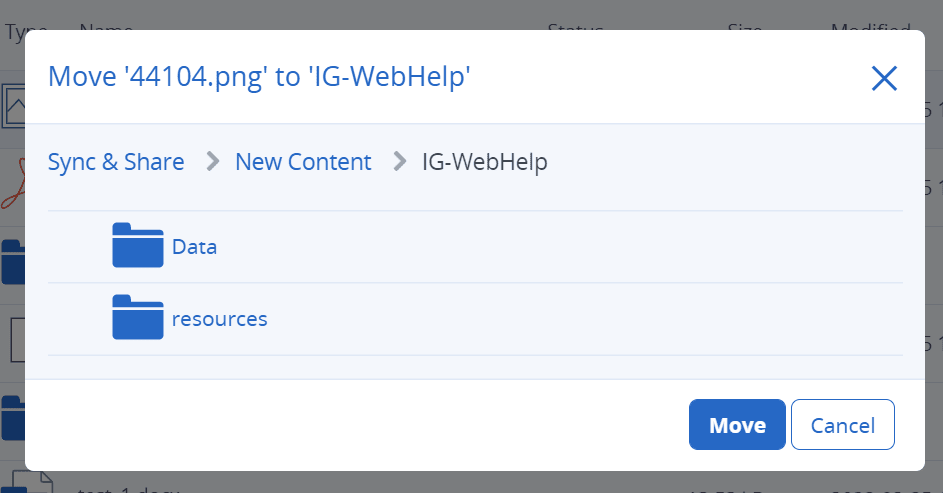
Task: Click the Data folder icon
Action: click(x=137, y=246)
